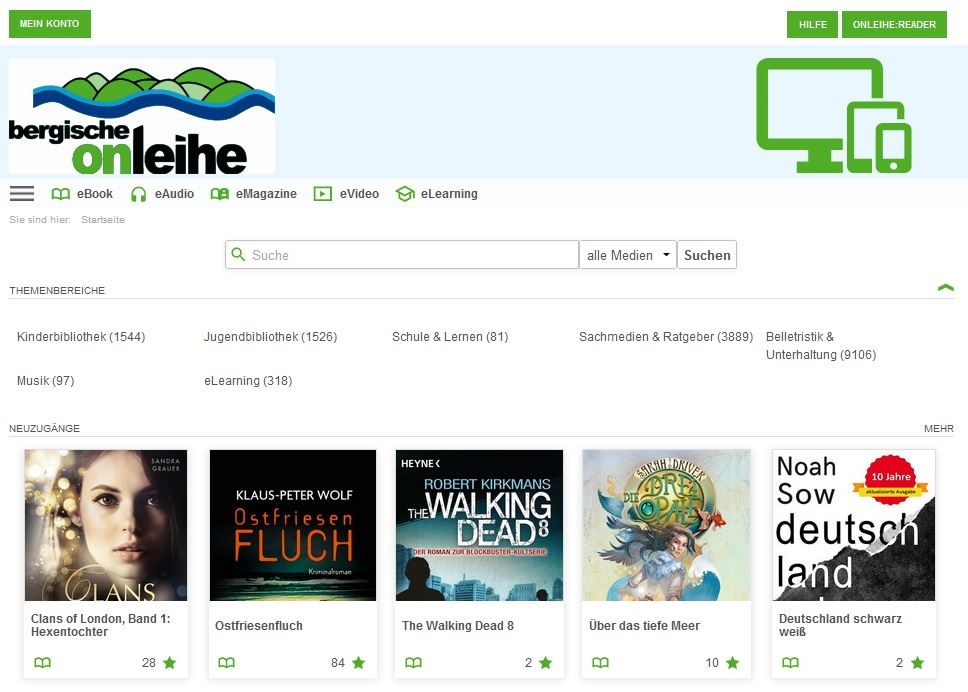Screen dimensions: 968x692
Task: Click eBook icon under Über das tiefe Meer
Action: click(x=601, y=662)
